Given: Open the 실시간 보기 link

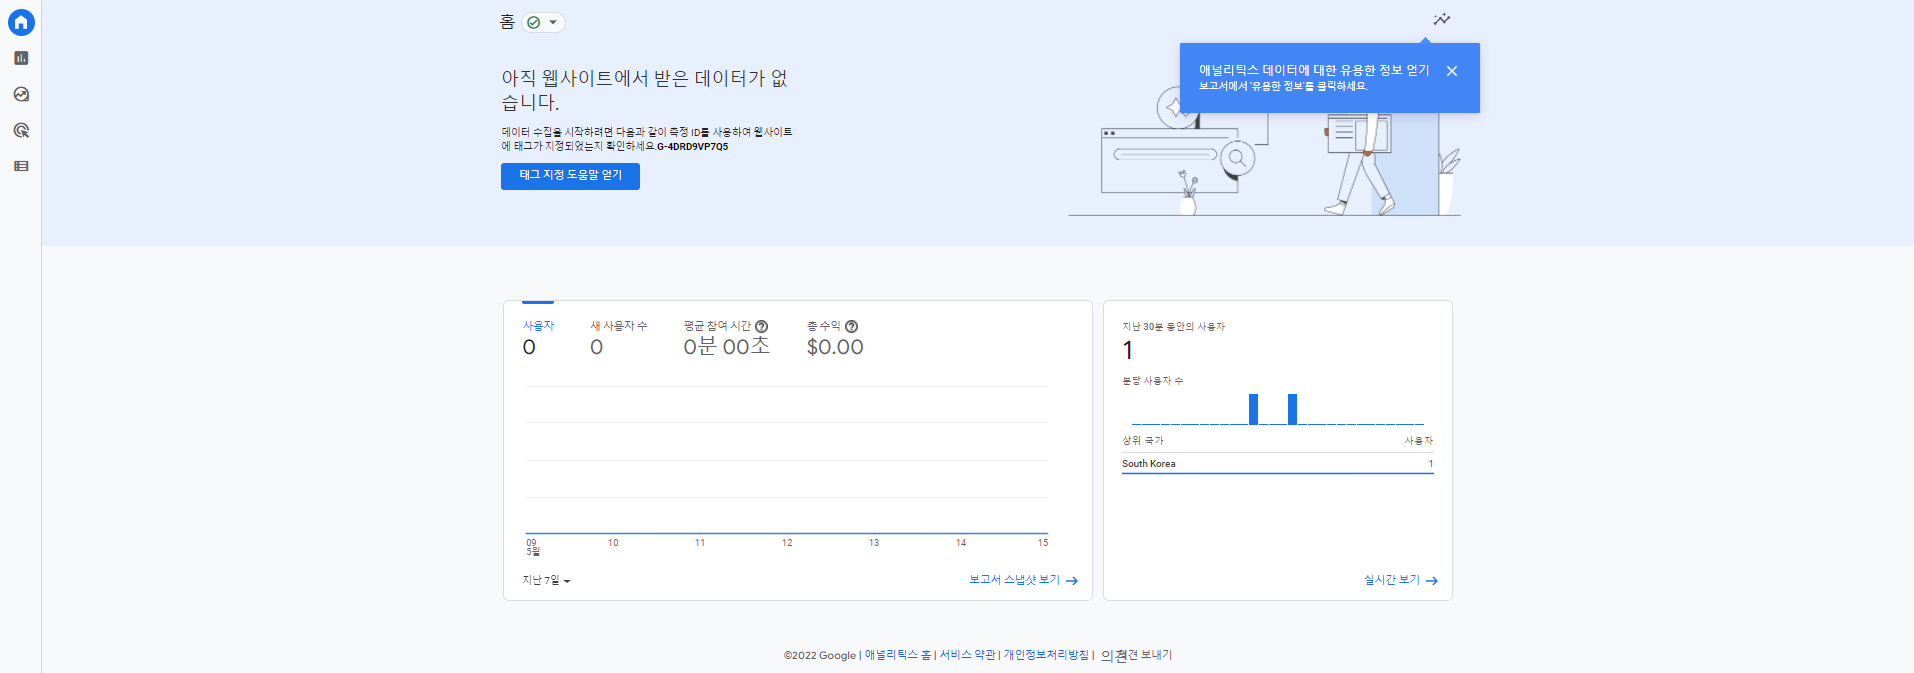Looking at the screenshot, I should coord(1401,580).
